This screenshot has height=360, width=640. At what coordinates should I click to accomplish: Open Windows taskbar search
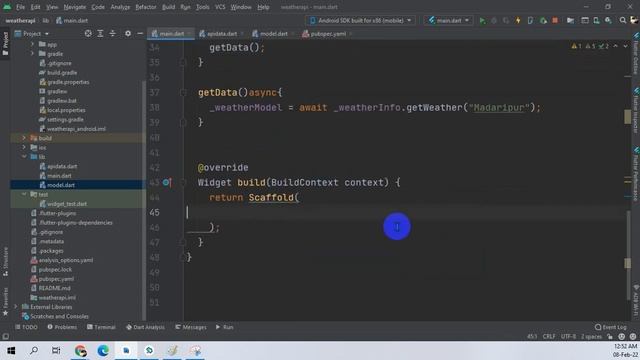click(34, 351)
